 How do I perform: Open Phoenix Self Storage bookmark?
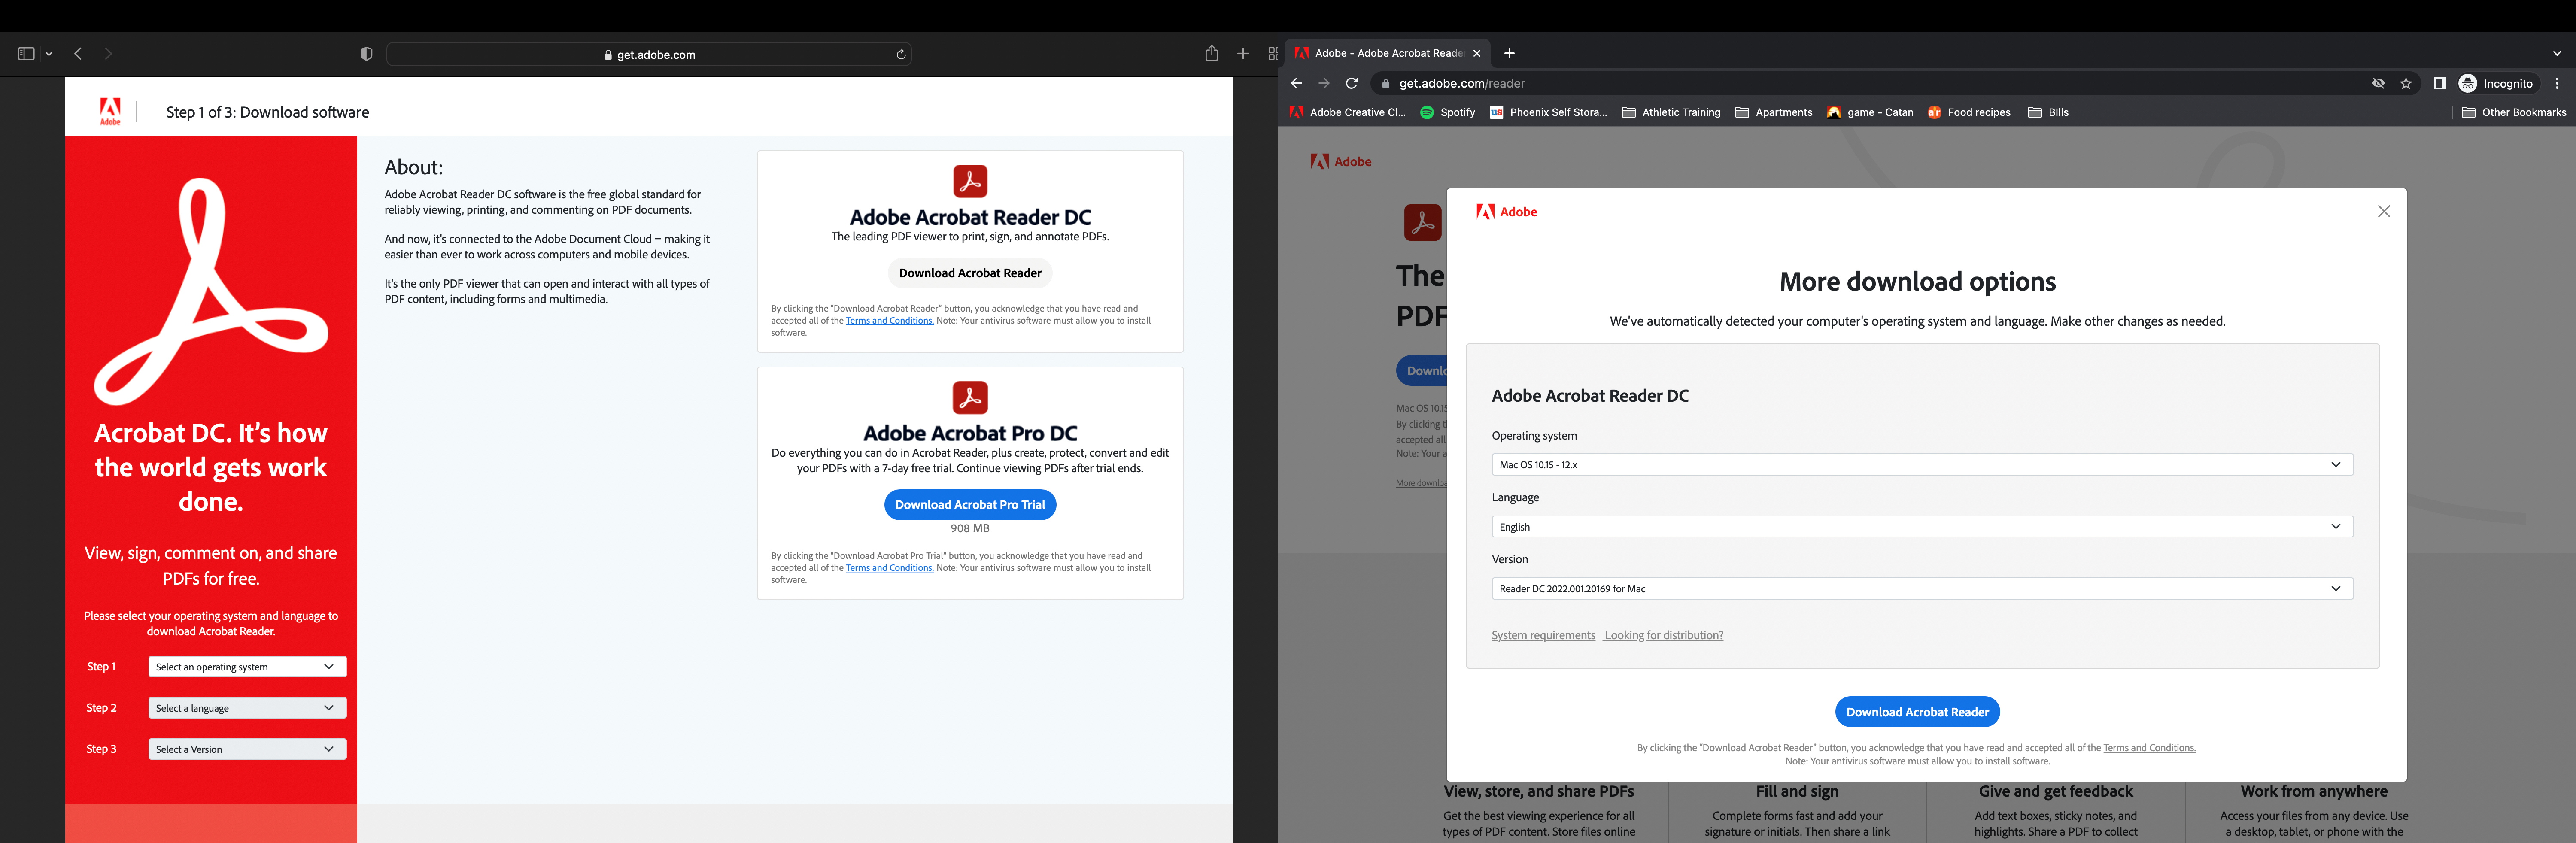coord(1548,112)
